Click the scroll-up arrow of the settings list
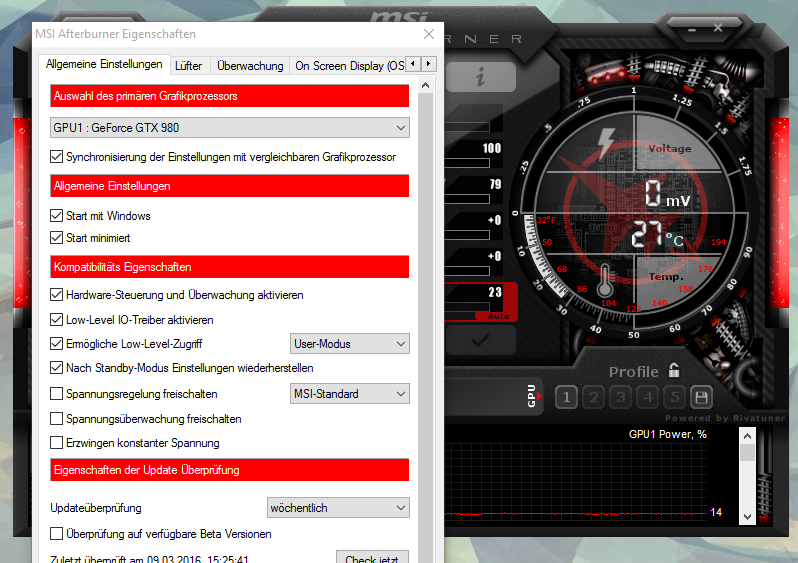798x563 pixels. pyautogui.click(x=425, y=86)
